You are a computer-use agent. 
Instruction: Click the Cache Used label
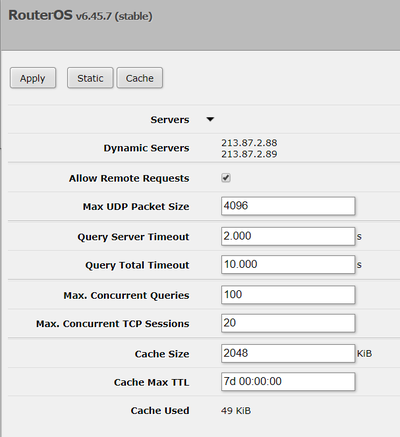pos(160,410)
